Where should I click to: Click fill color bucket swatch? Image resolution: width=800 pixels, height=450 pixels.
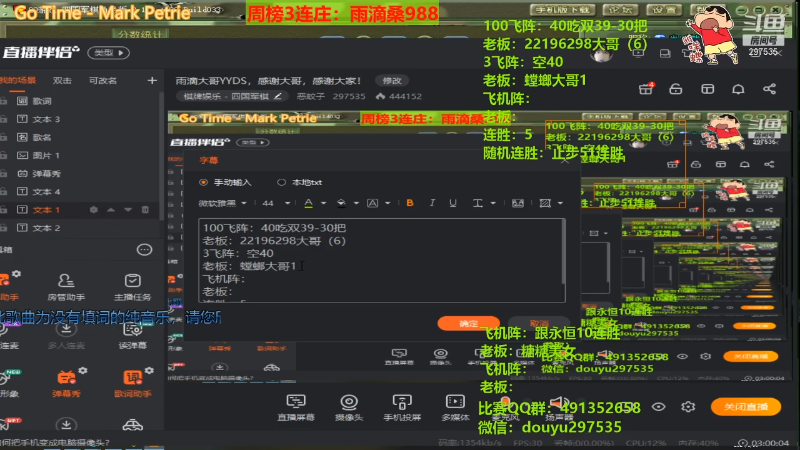tap(341, 203)
